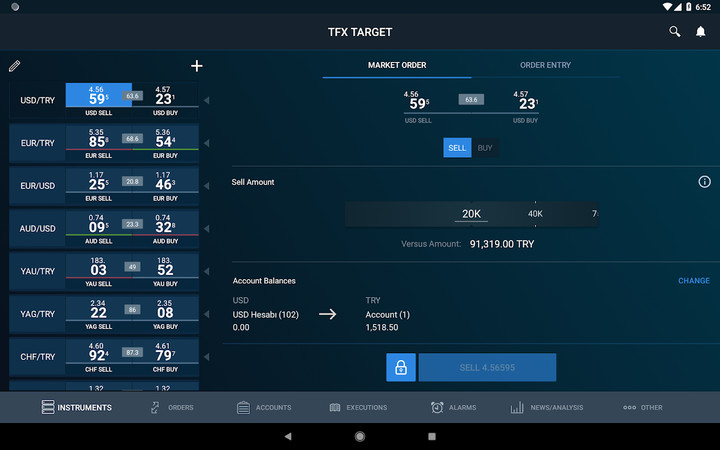This screenshot has height=450, width=720.
Task: Open notifications bell icon
Action: (700, 32)
